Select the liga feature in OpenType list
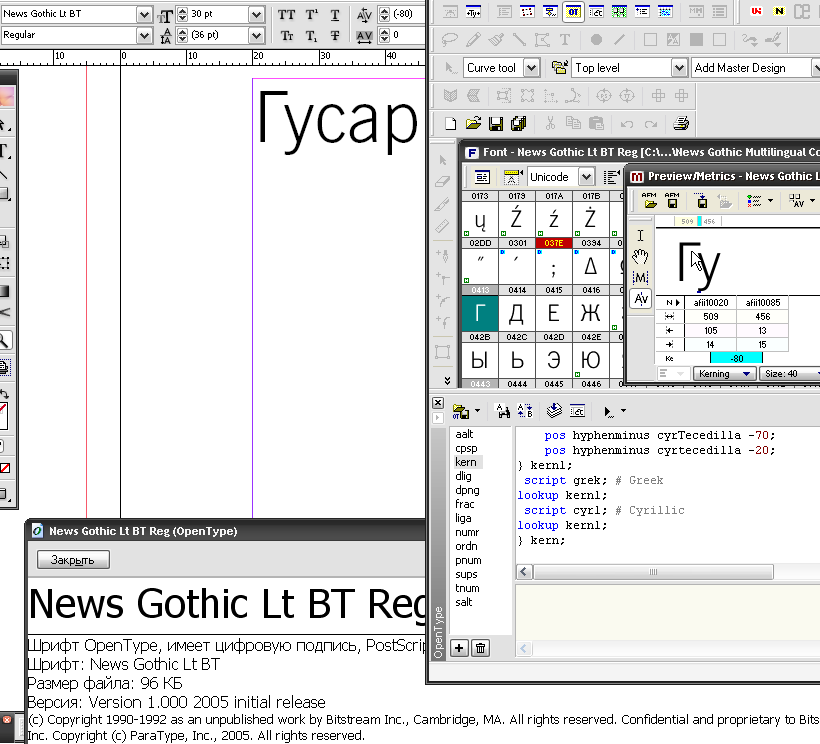 click(x=463, y=518)
